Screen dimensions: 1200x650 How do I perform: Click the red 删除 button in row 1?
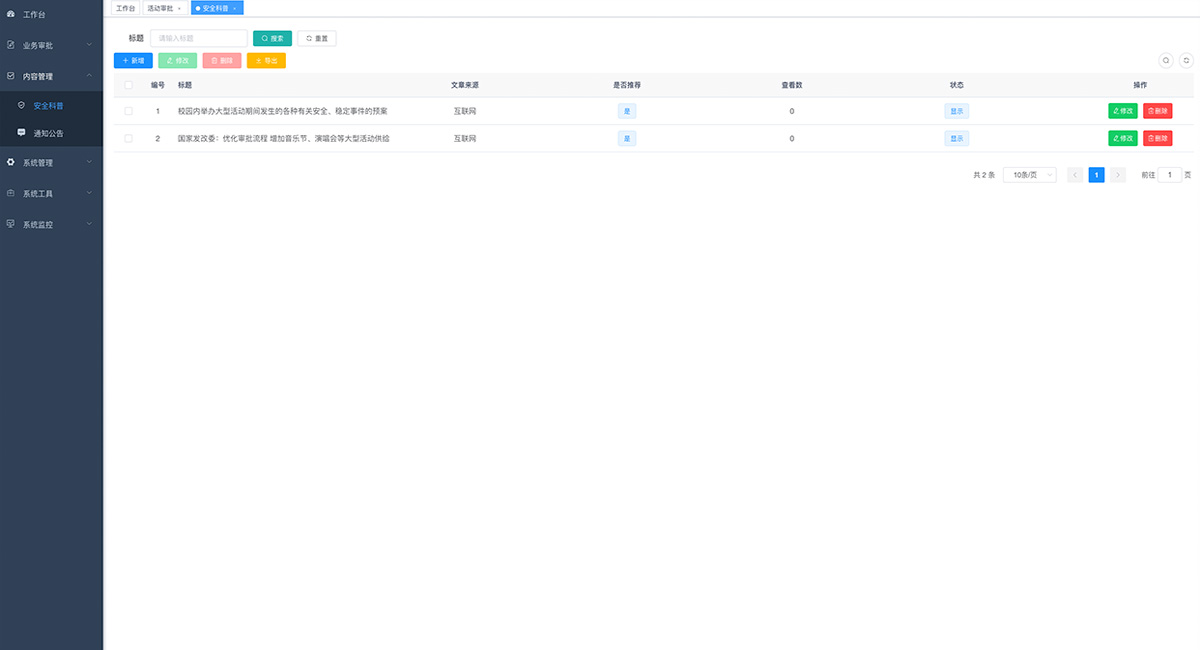point(1157,111)
